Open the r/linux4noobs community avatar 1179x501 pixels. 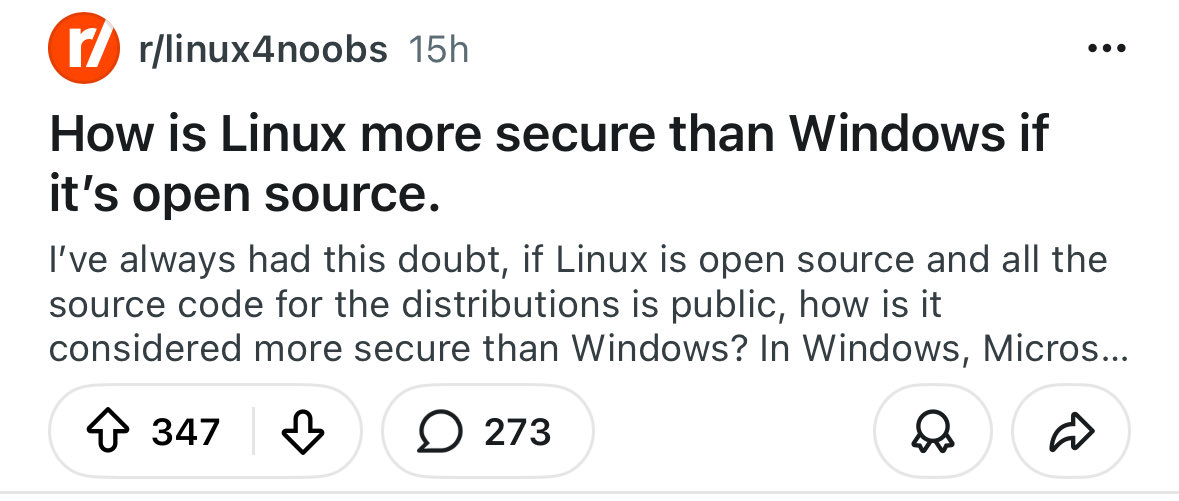(77, 48)
